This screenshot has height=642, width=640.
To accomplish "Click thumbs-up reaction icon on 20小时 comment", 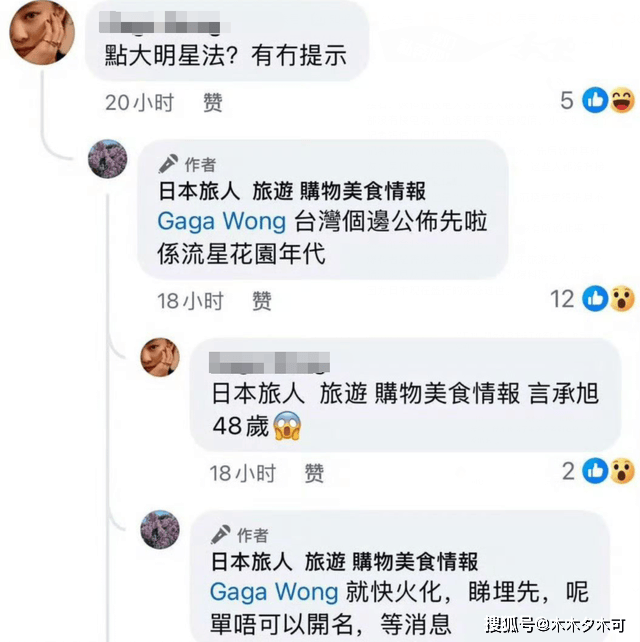I will pos(595,100).
